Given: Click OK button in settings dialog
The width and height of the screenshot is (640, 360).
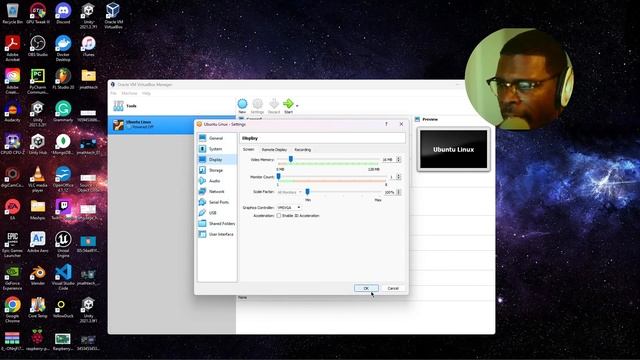Looking at the screenshot, I should (x=366, y=288).
